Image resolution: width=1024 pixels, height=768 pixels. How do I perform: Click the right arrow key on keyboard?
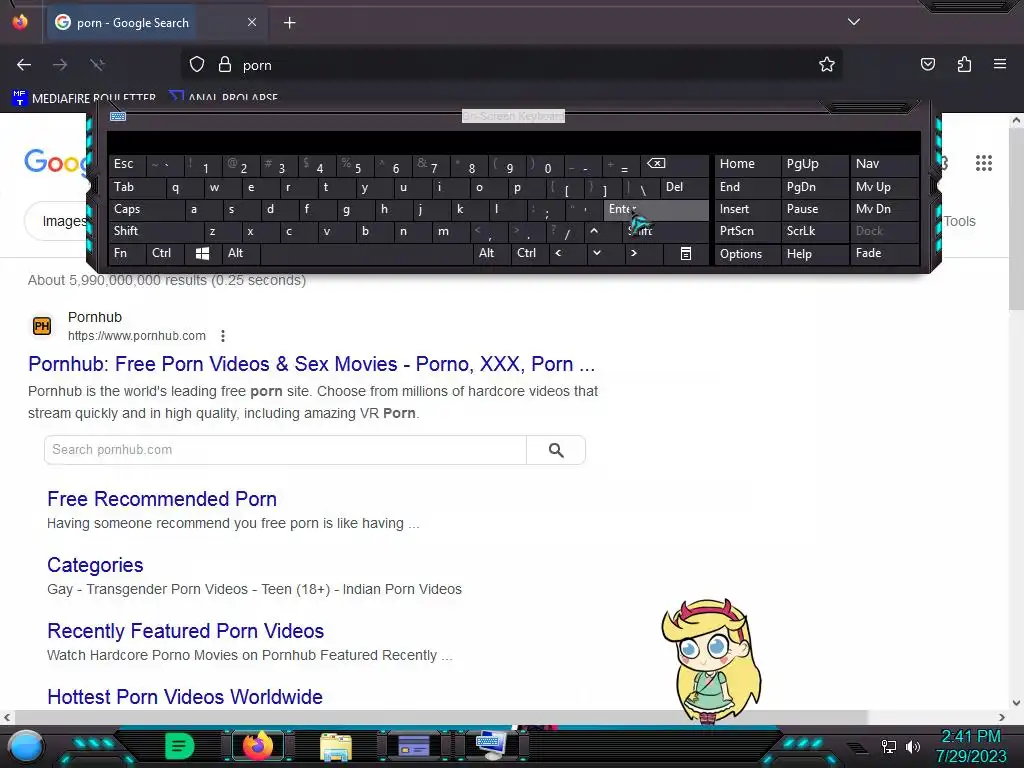633,253
